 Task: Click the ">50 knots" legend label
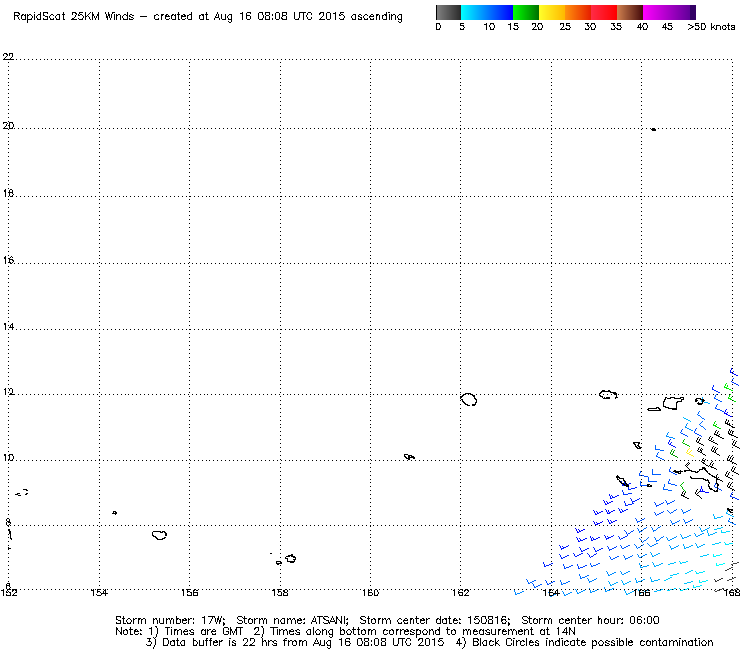coord(711,27)
